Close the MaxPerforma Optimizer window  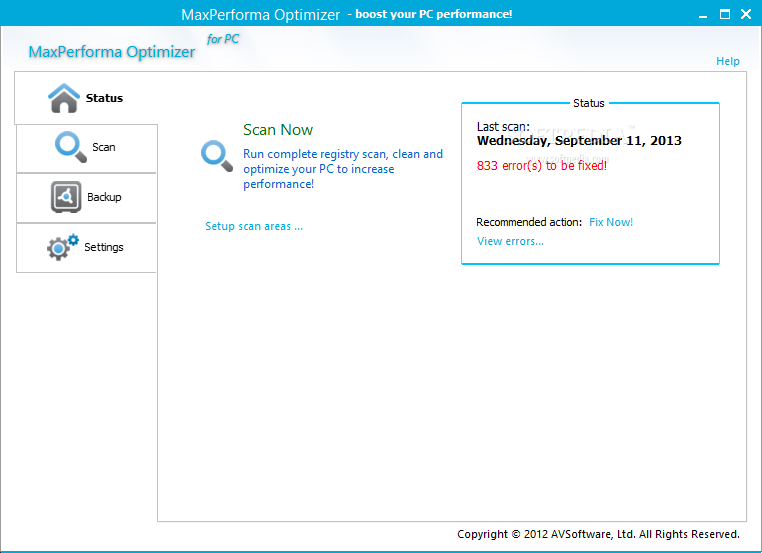[746, 14]
